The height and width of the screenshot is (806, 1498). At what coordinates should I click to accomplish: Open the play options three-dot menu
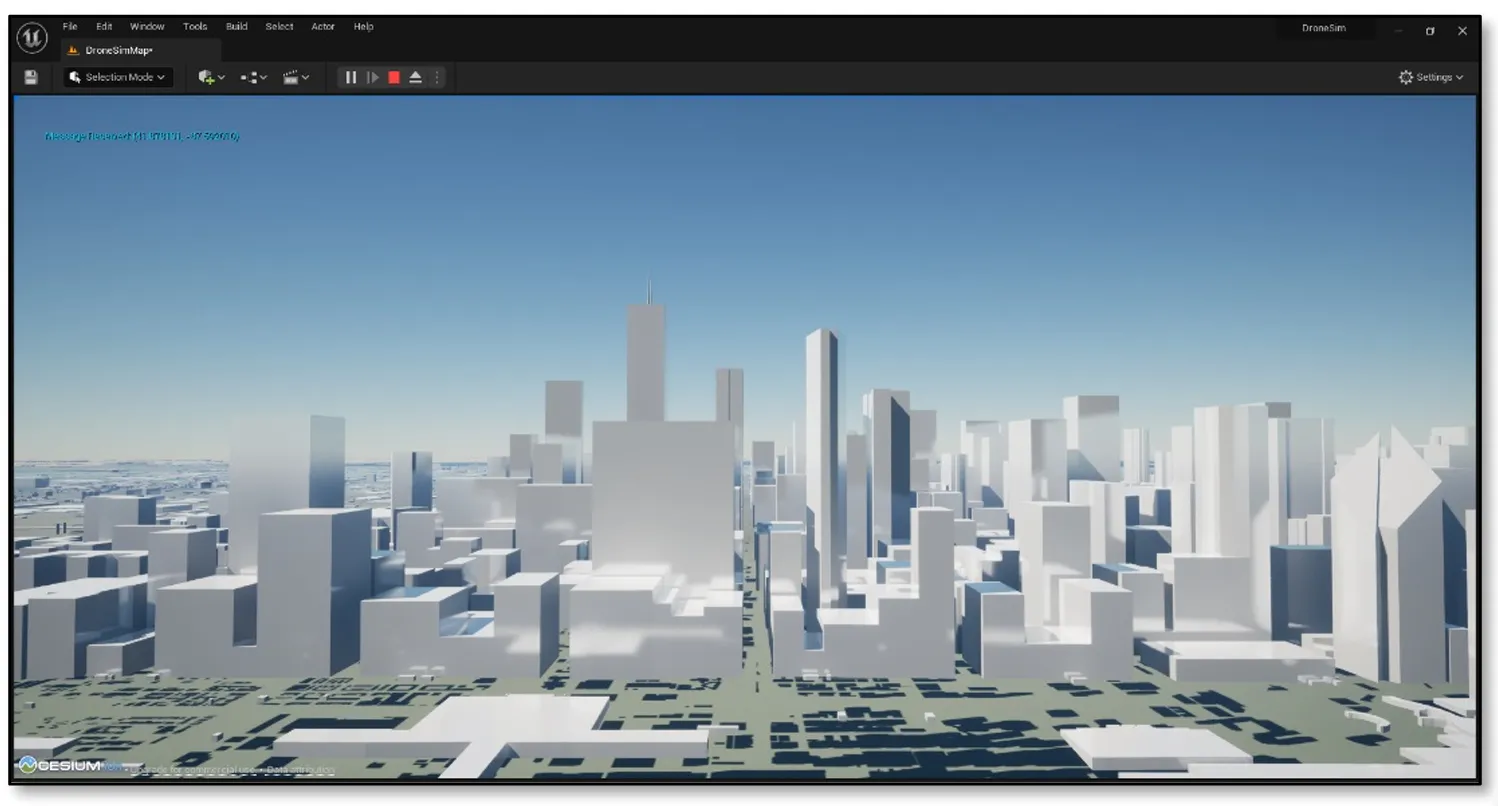[436, 77]
